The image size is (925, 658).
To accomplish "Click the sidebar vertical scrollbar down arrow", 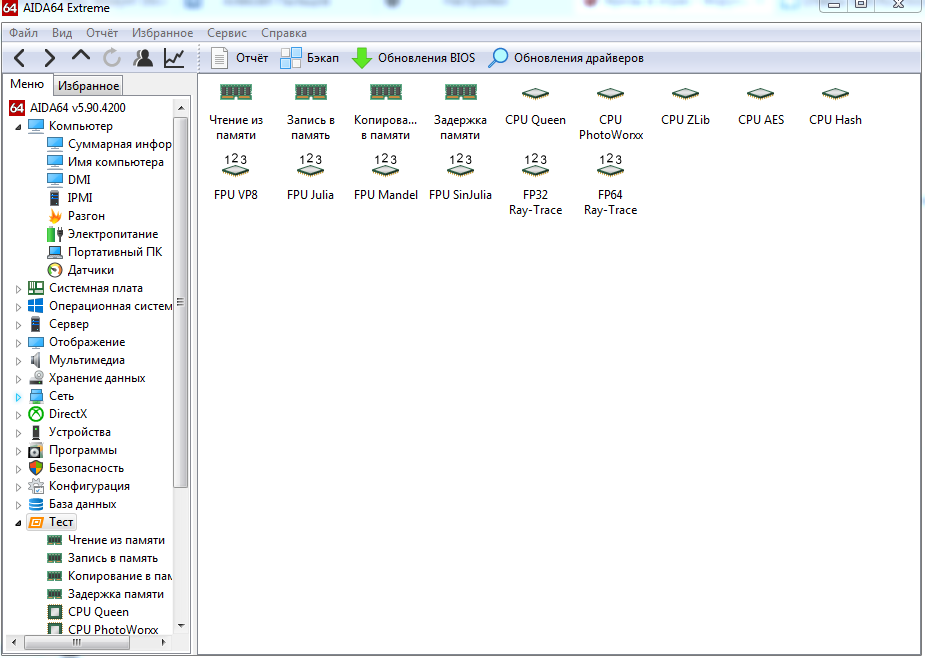I will click(181, 625).
